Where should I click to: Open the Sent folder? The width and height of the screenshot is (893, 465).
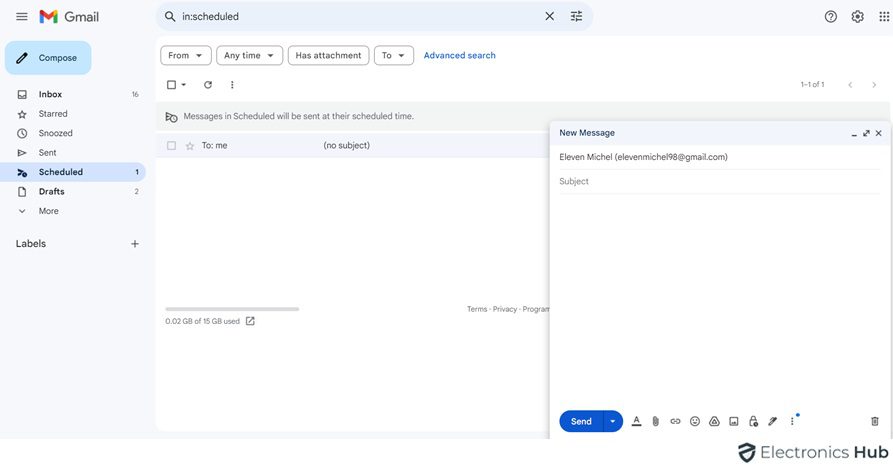[x=73, y=153]
